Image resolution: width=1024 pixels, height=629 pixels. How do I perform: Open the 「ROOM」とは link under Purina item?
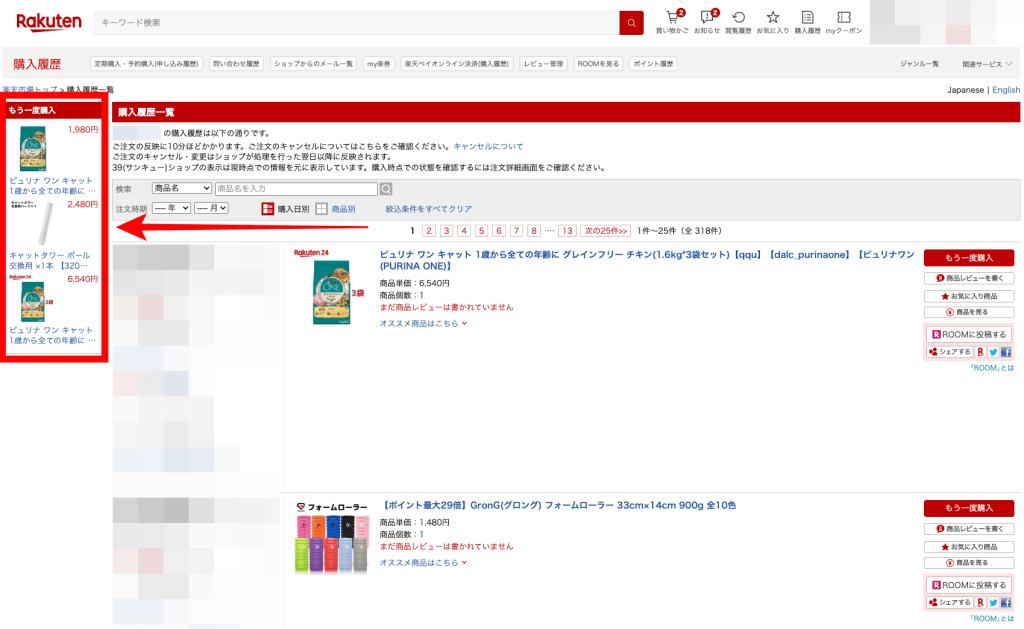pyautogui.click(x=991, y=368)
